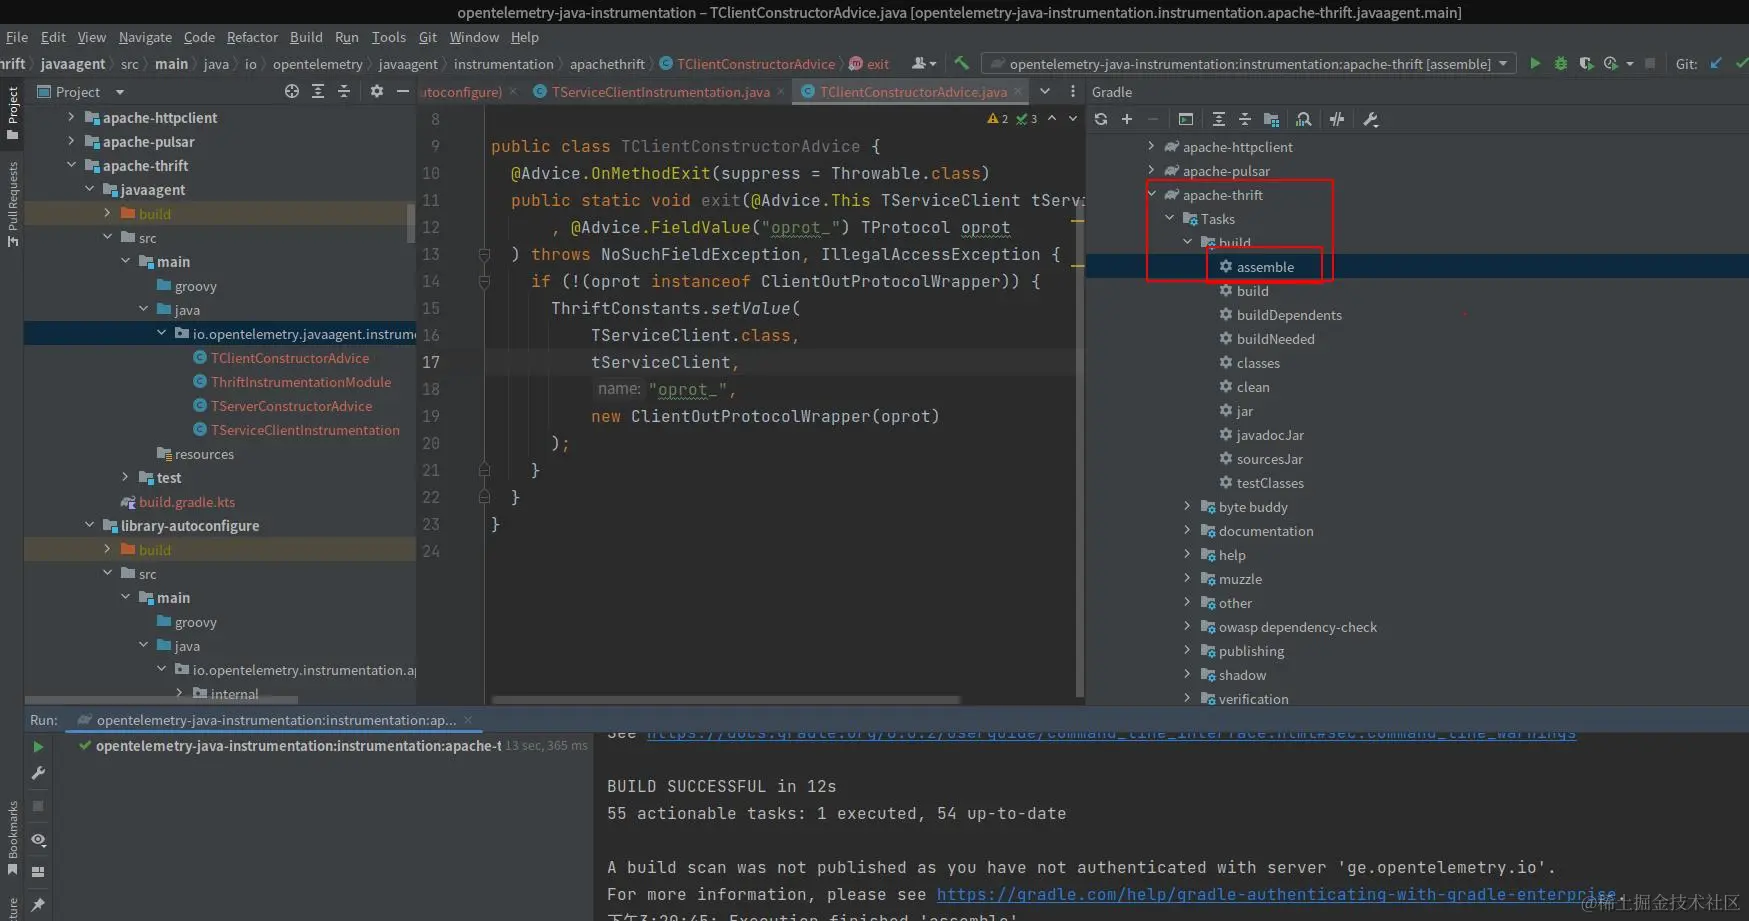This screenshot has height=921, width=1749.
Task: Collapse library-autoconfigure folder in Project tree
Action: coord(89,525)
